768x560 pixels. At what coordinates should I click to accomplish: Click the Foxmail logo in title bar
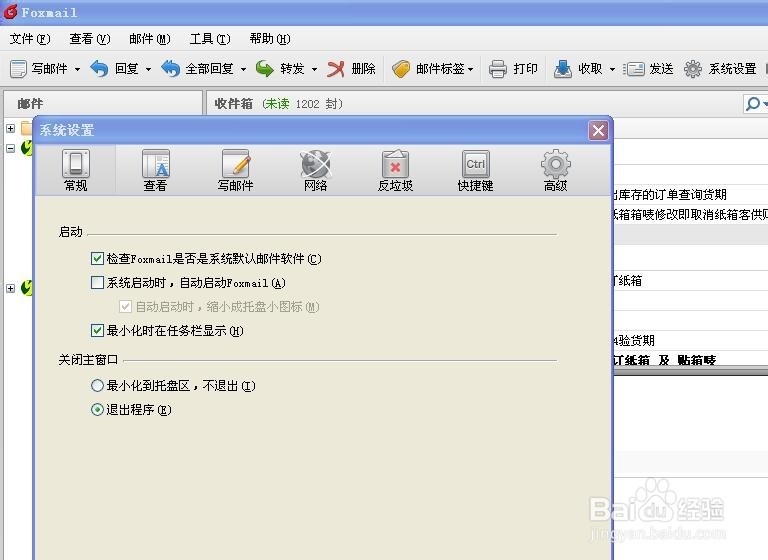click(x=10, y=12)
